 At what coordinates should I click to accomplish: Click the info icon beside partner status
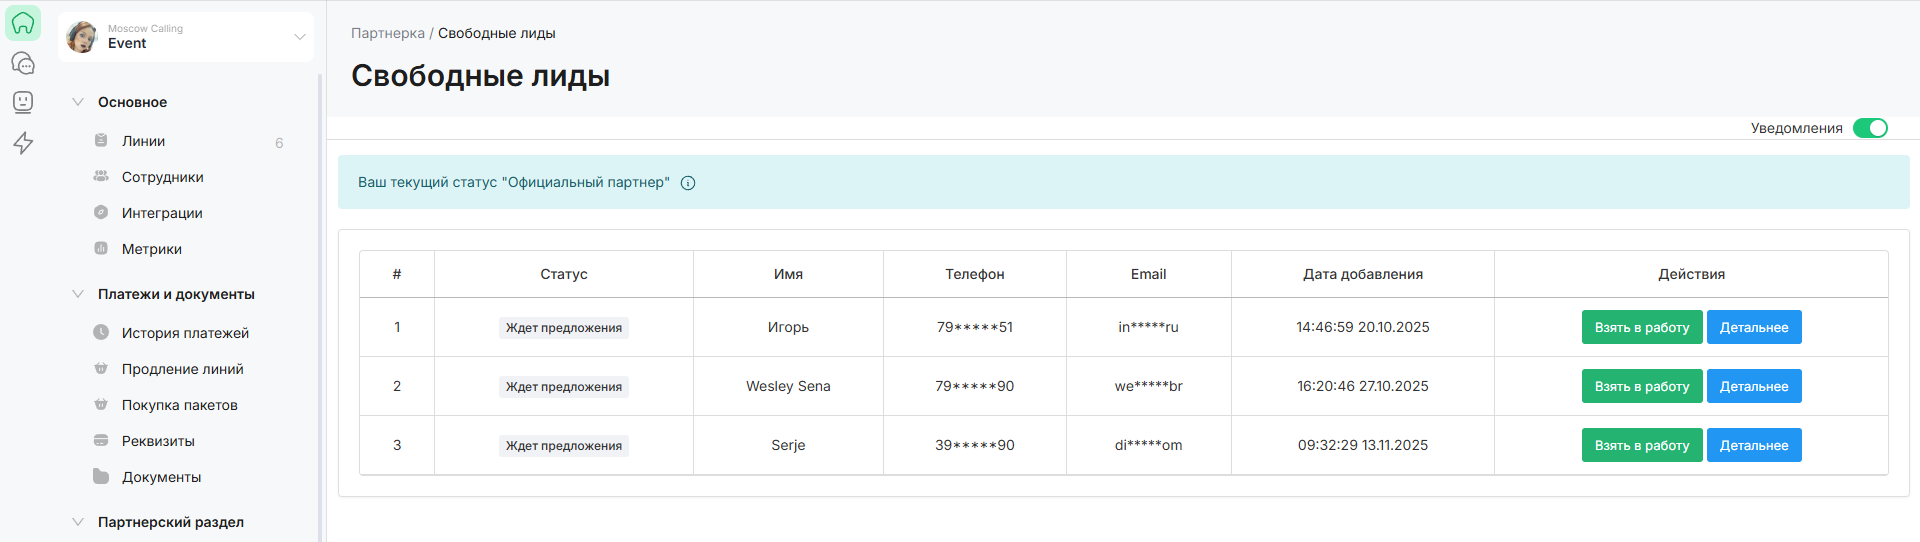(x=688, y=183)
